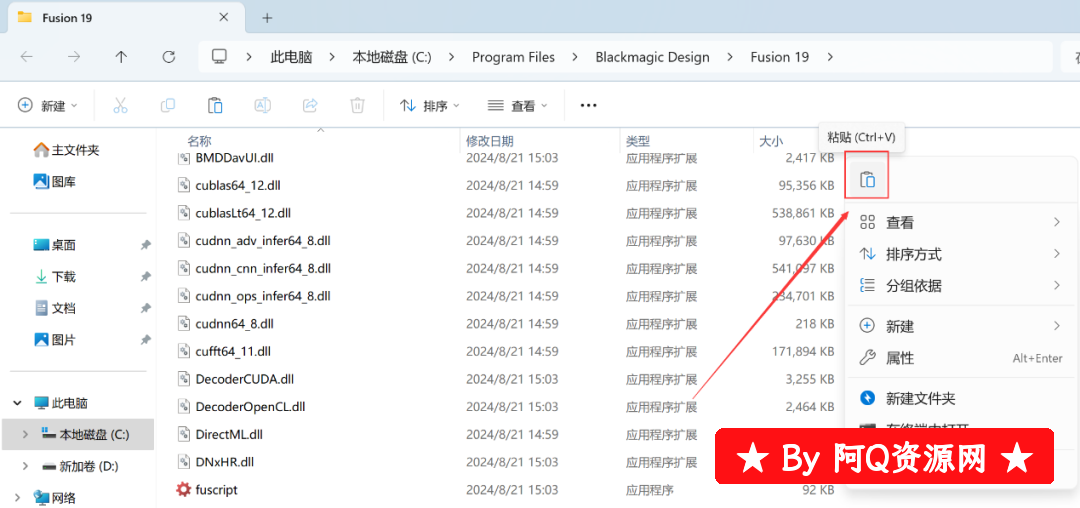Navigate to Program Files breadcrumb

pyautogui.click(x=513, y=57)
